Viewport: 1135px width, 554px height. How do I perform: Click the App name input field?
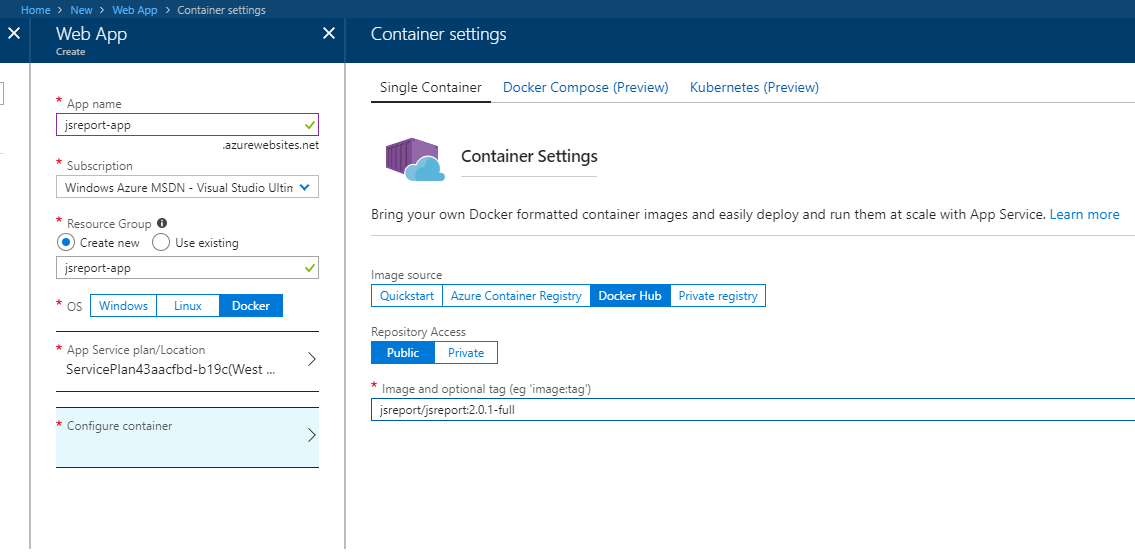coord(187,125)
